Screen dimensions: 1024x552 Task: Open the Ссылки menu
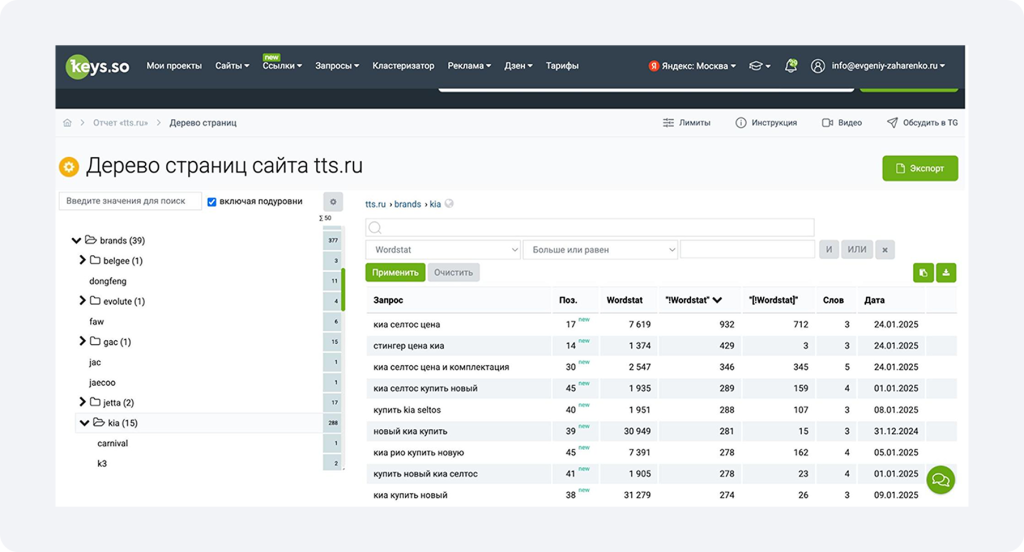tap(282, 66)
